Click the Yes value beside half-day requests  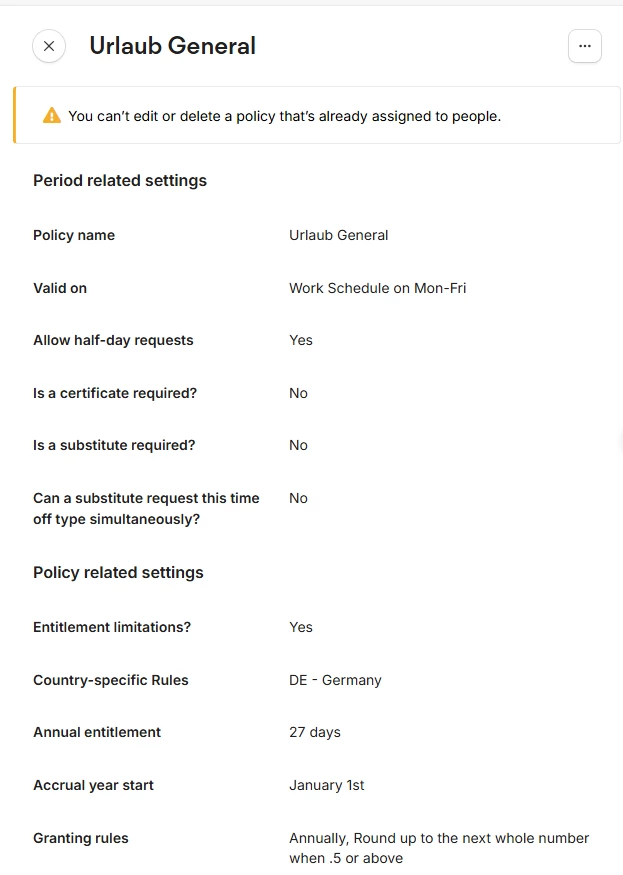tap(301, 340)
